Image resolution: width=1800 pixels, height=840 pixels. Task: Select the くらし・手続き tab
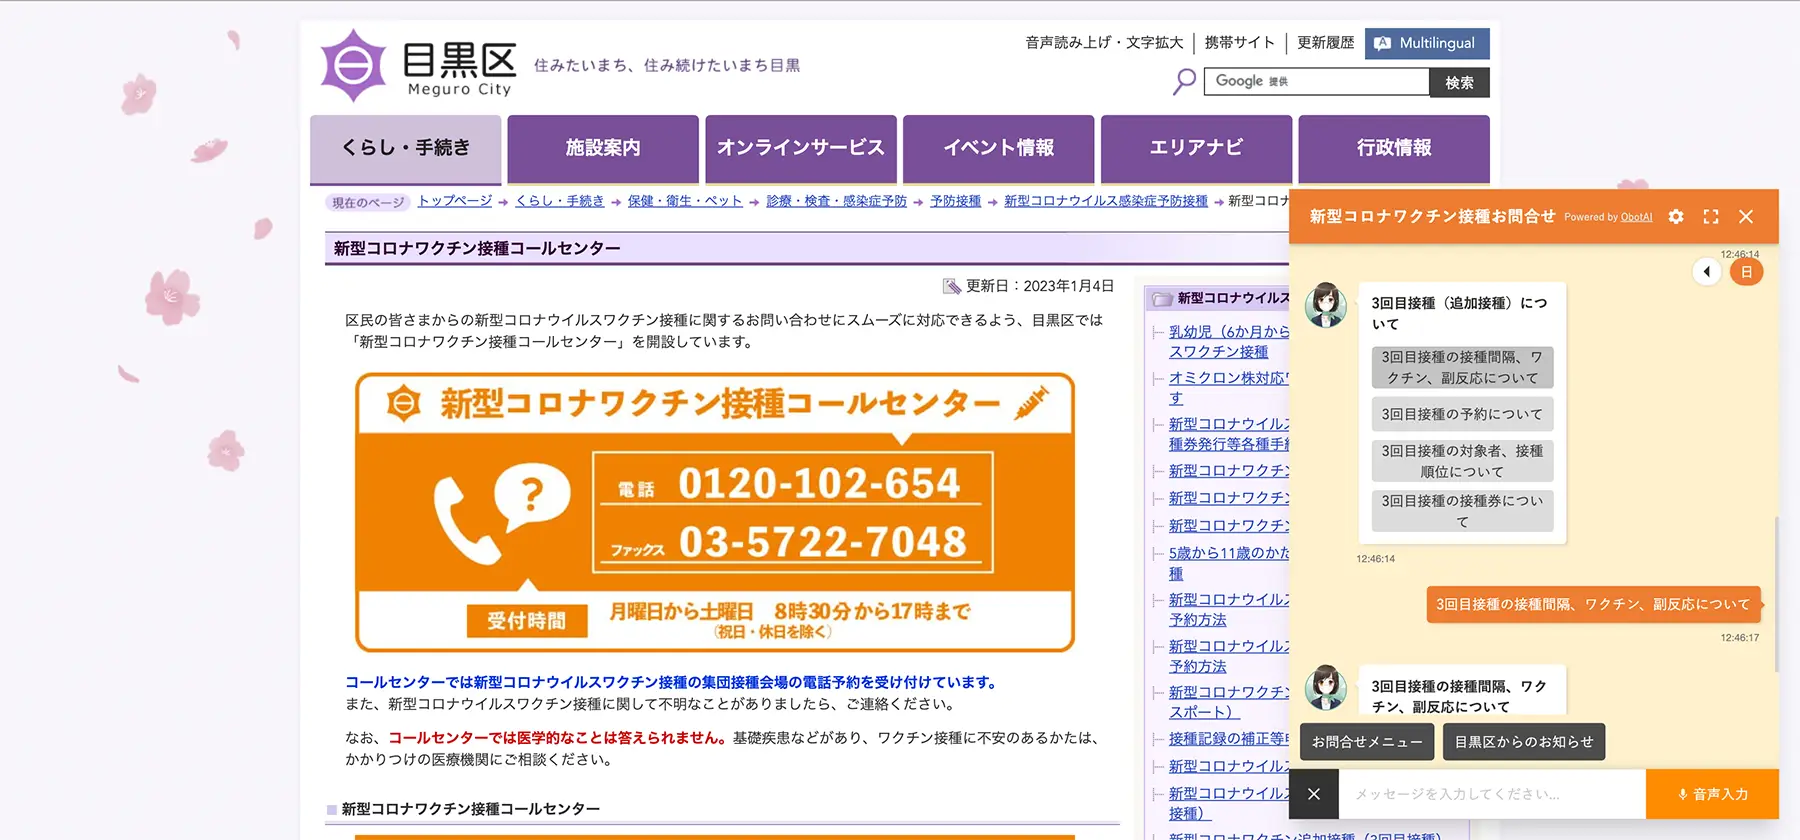tap(405, 149)
